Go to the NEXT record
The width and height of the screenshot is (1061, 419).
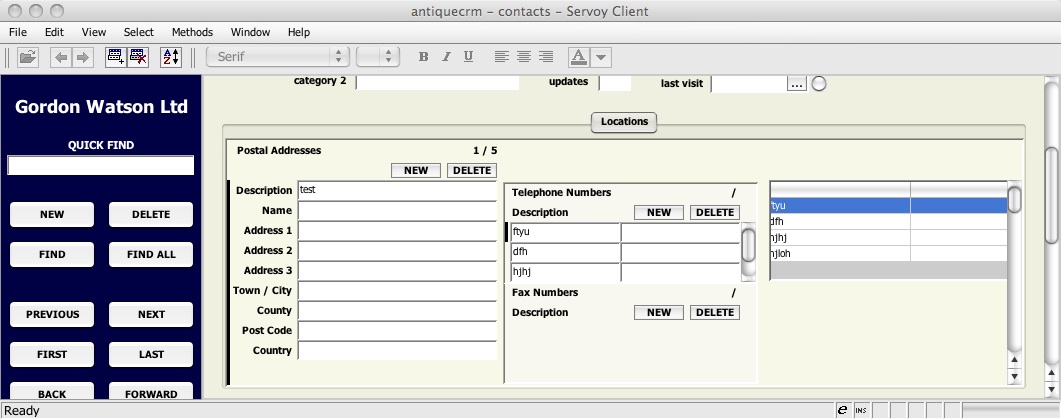(x=151, y=315)
